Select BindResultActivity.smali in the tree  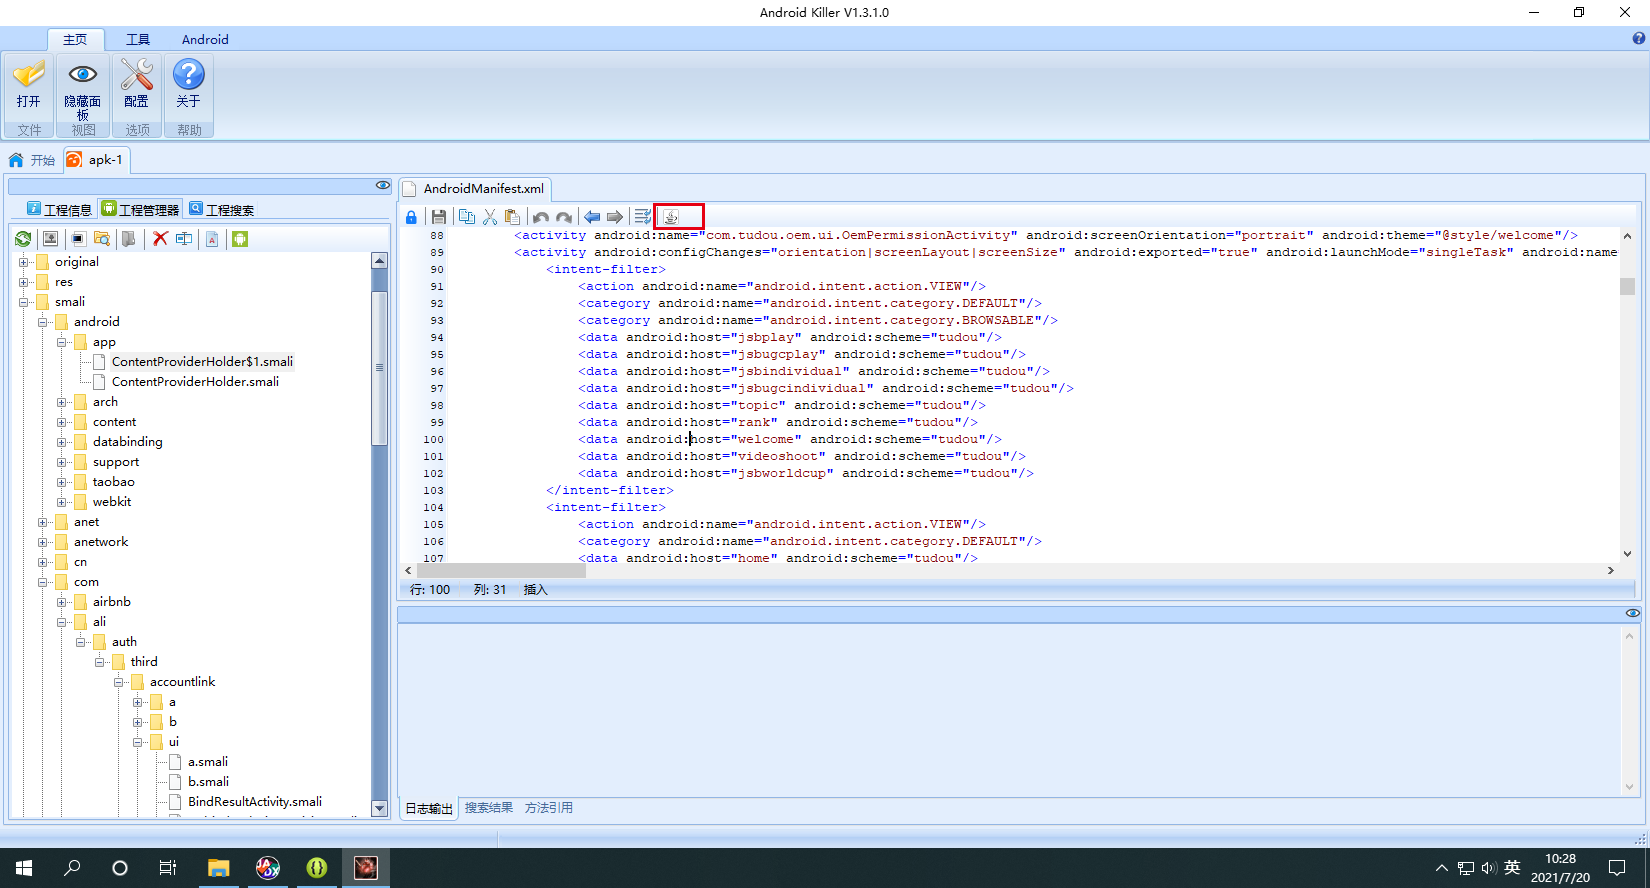[255, 802]
